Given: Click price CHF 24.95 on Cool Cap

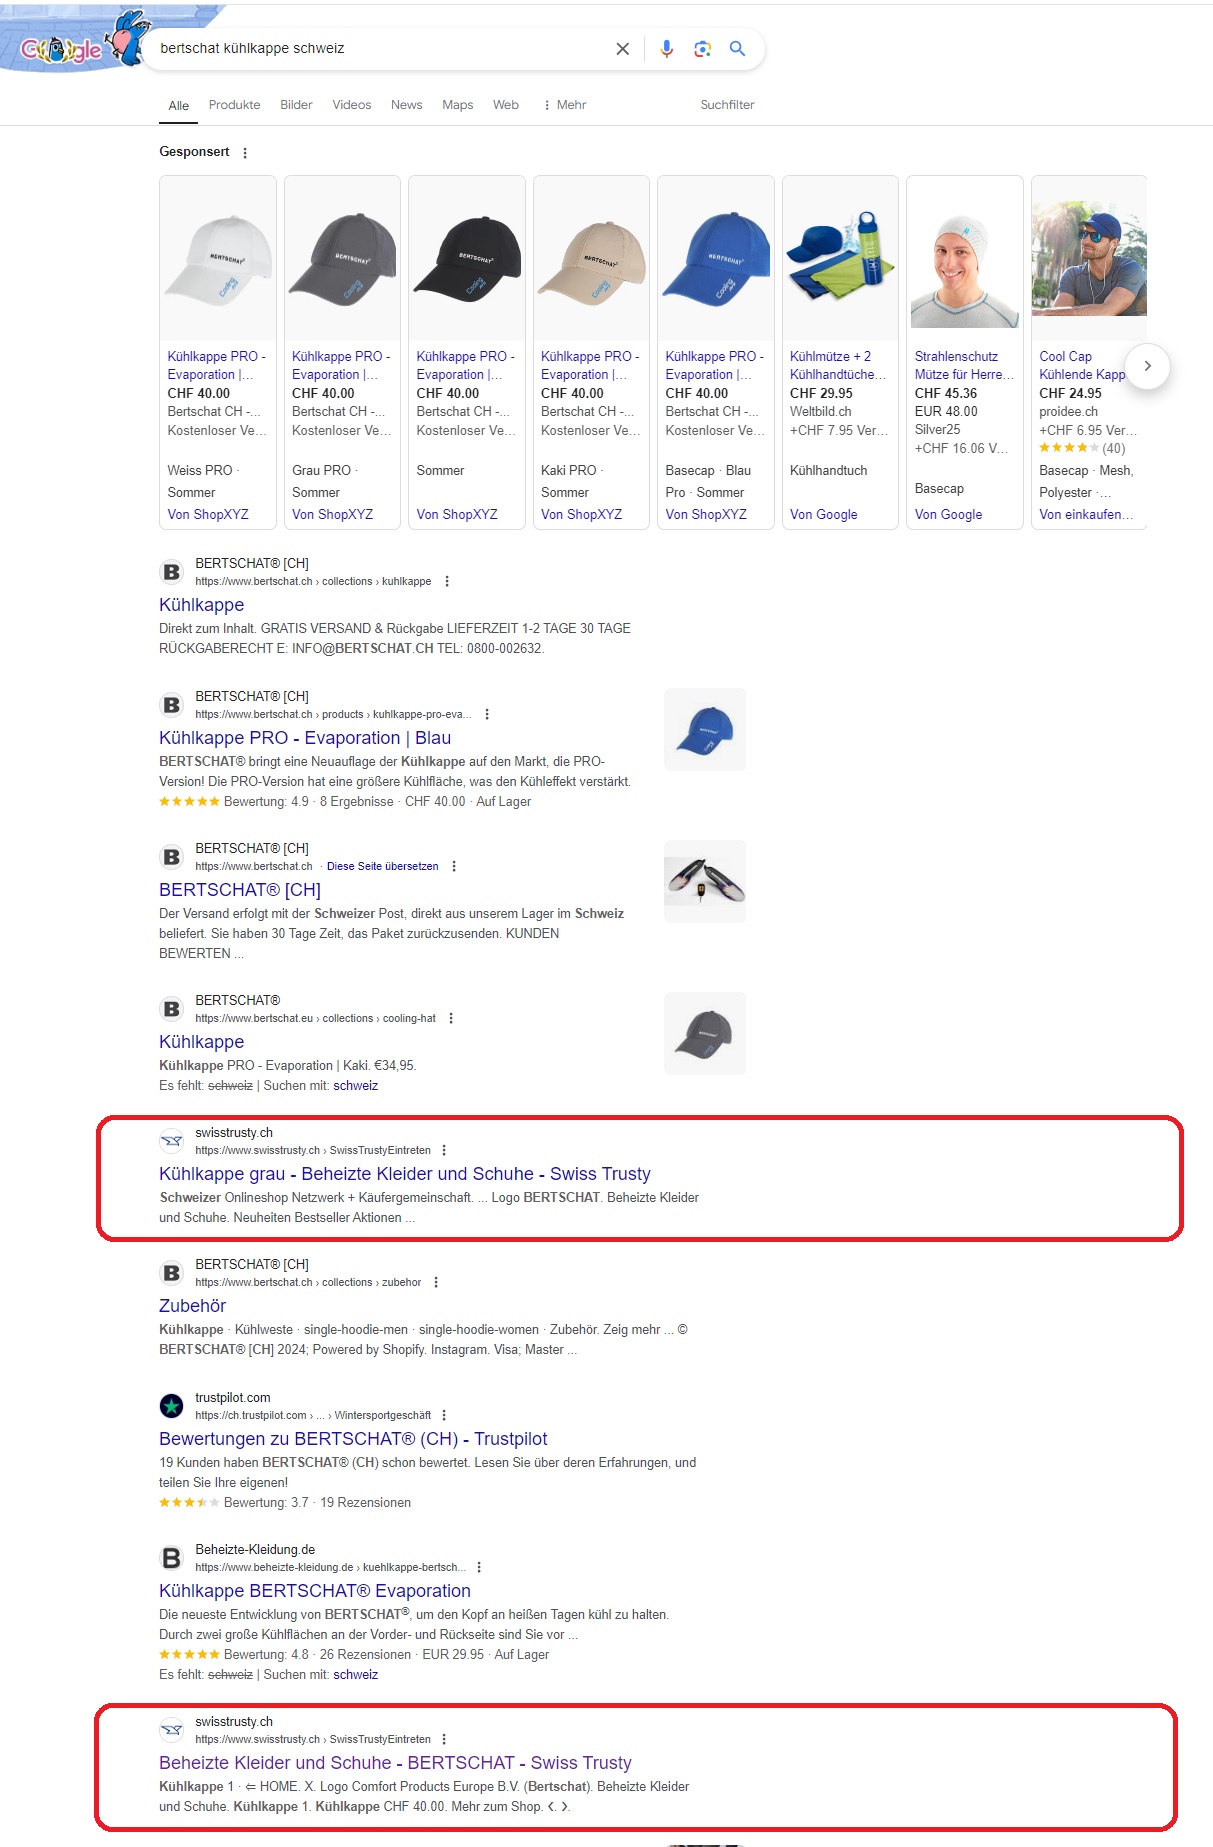Looking at the screenshot, I should tap(1070, 394).
